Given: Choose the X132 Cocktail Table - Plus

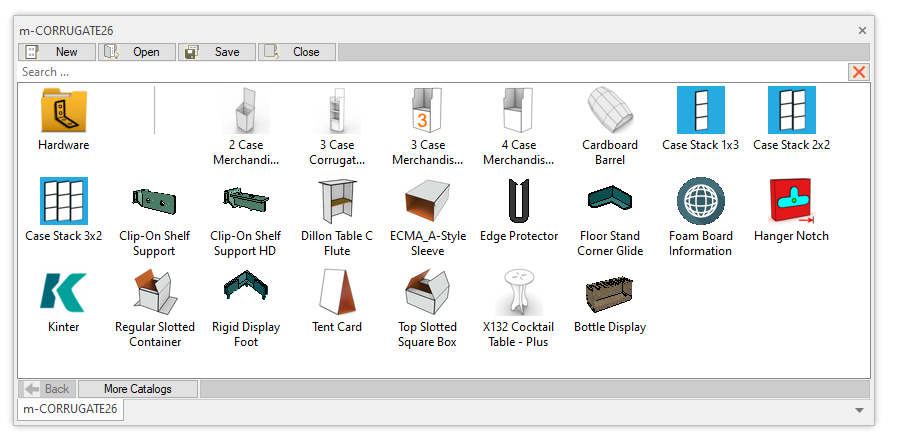Looking at the screenshot, I should [x=519, y=293].
